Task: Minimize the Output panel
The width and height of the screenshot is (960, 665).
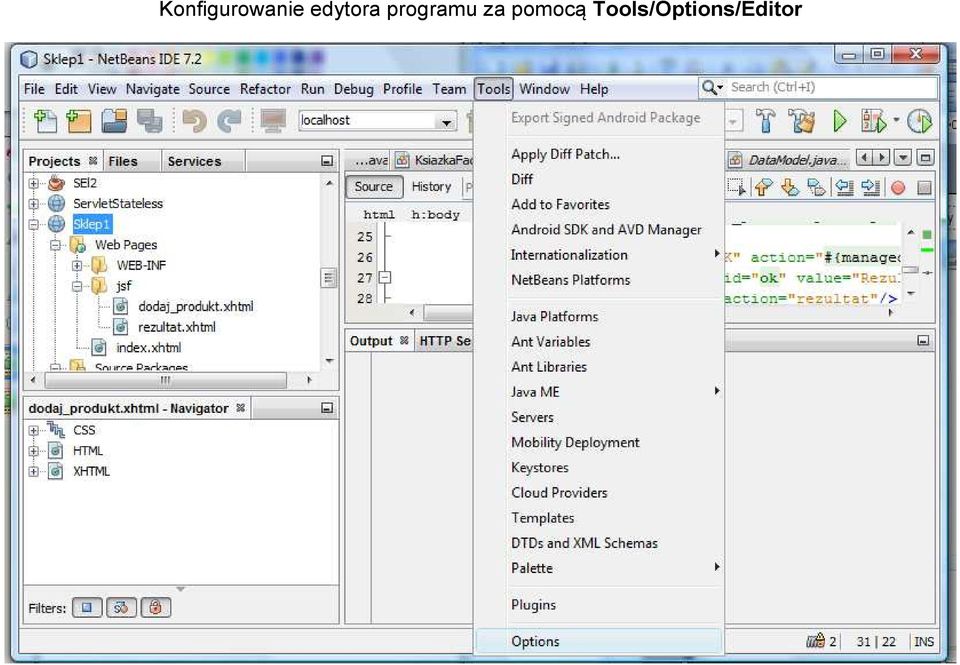Action: (923, 340)
